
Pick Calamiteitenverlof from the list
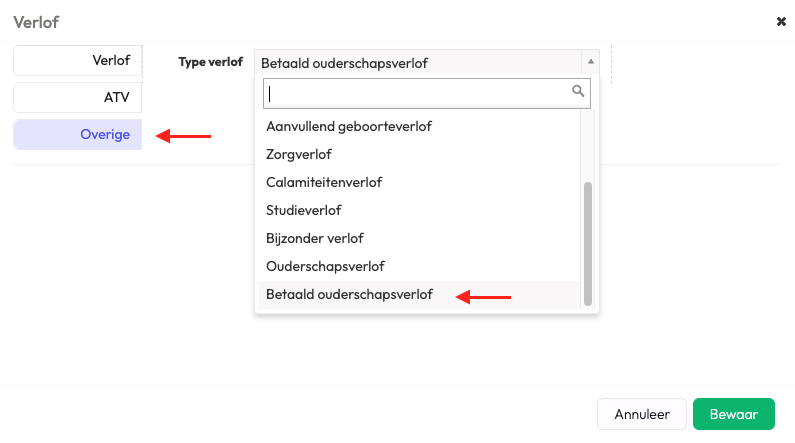coord(324,182)
